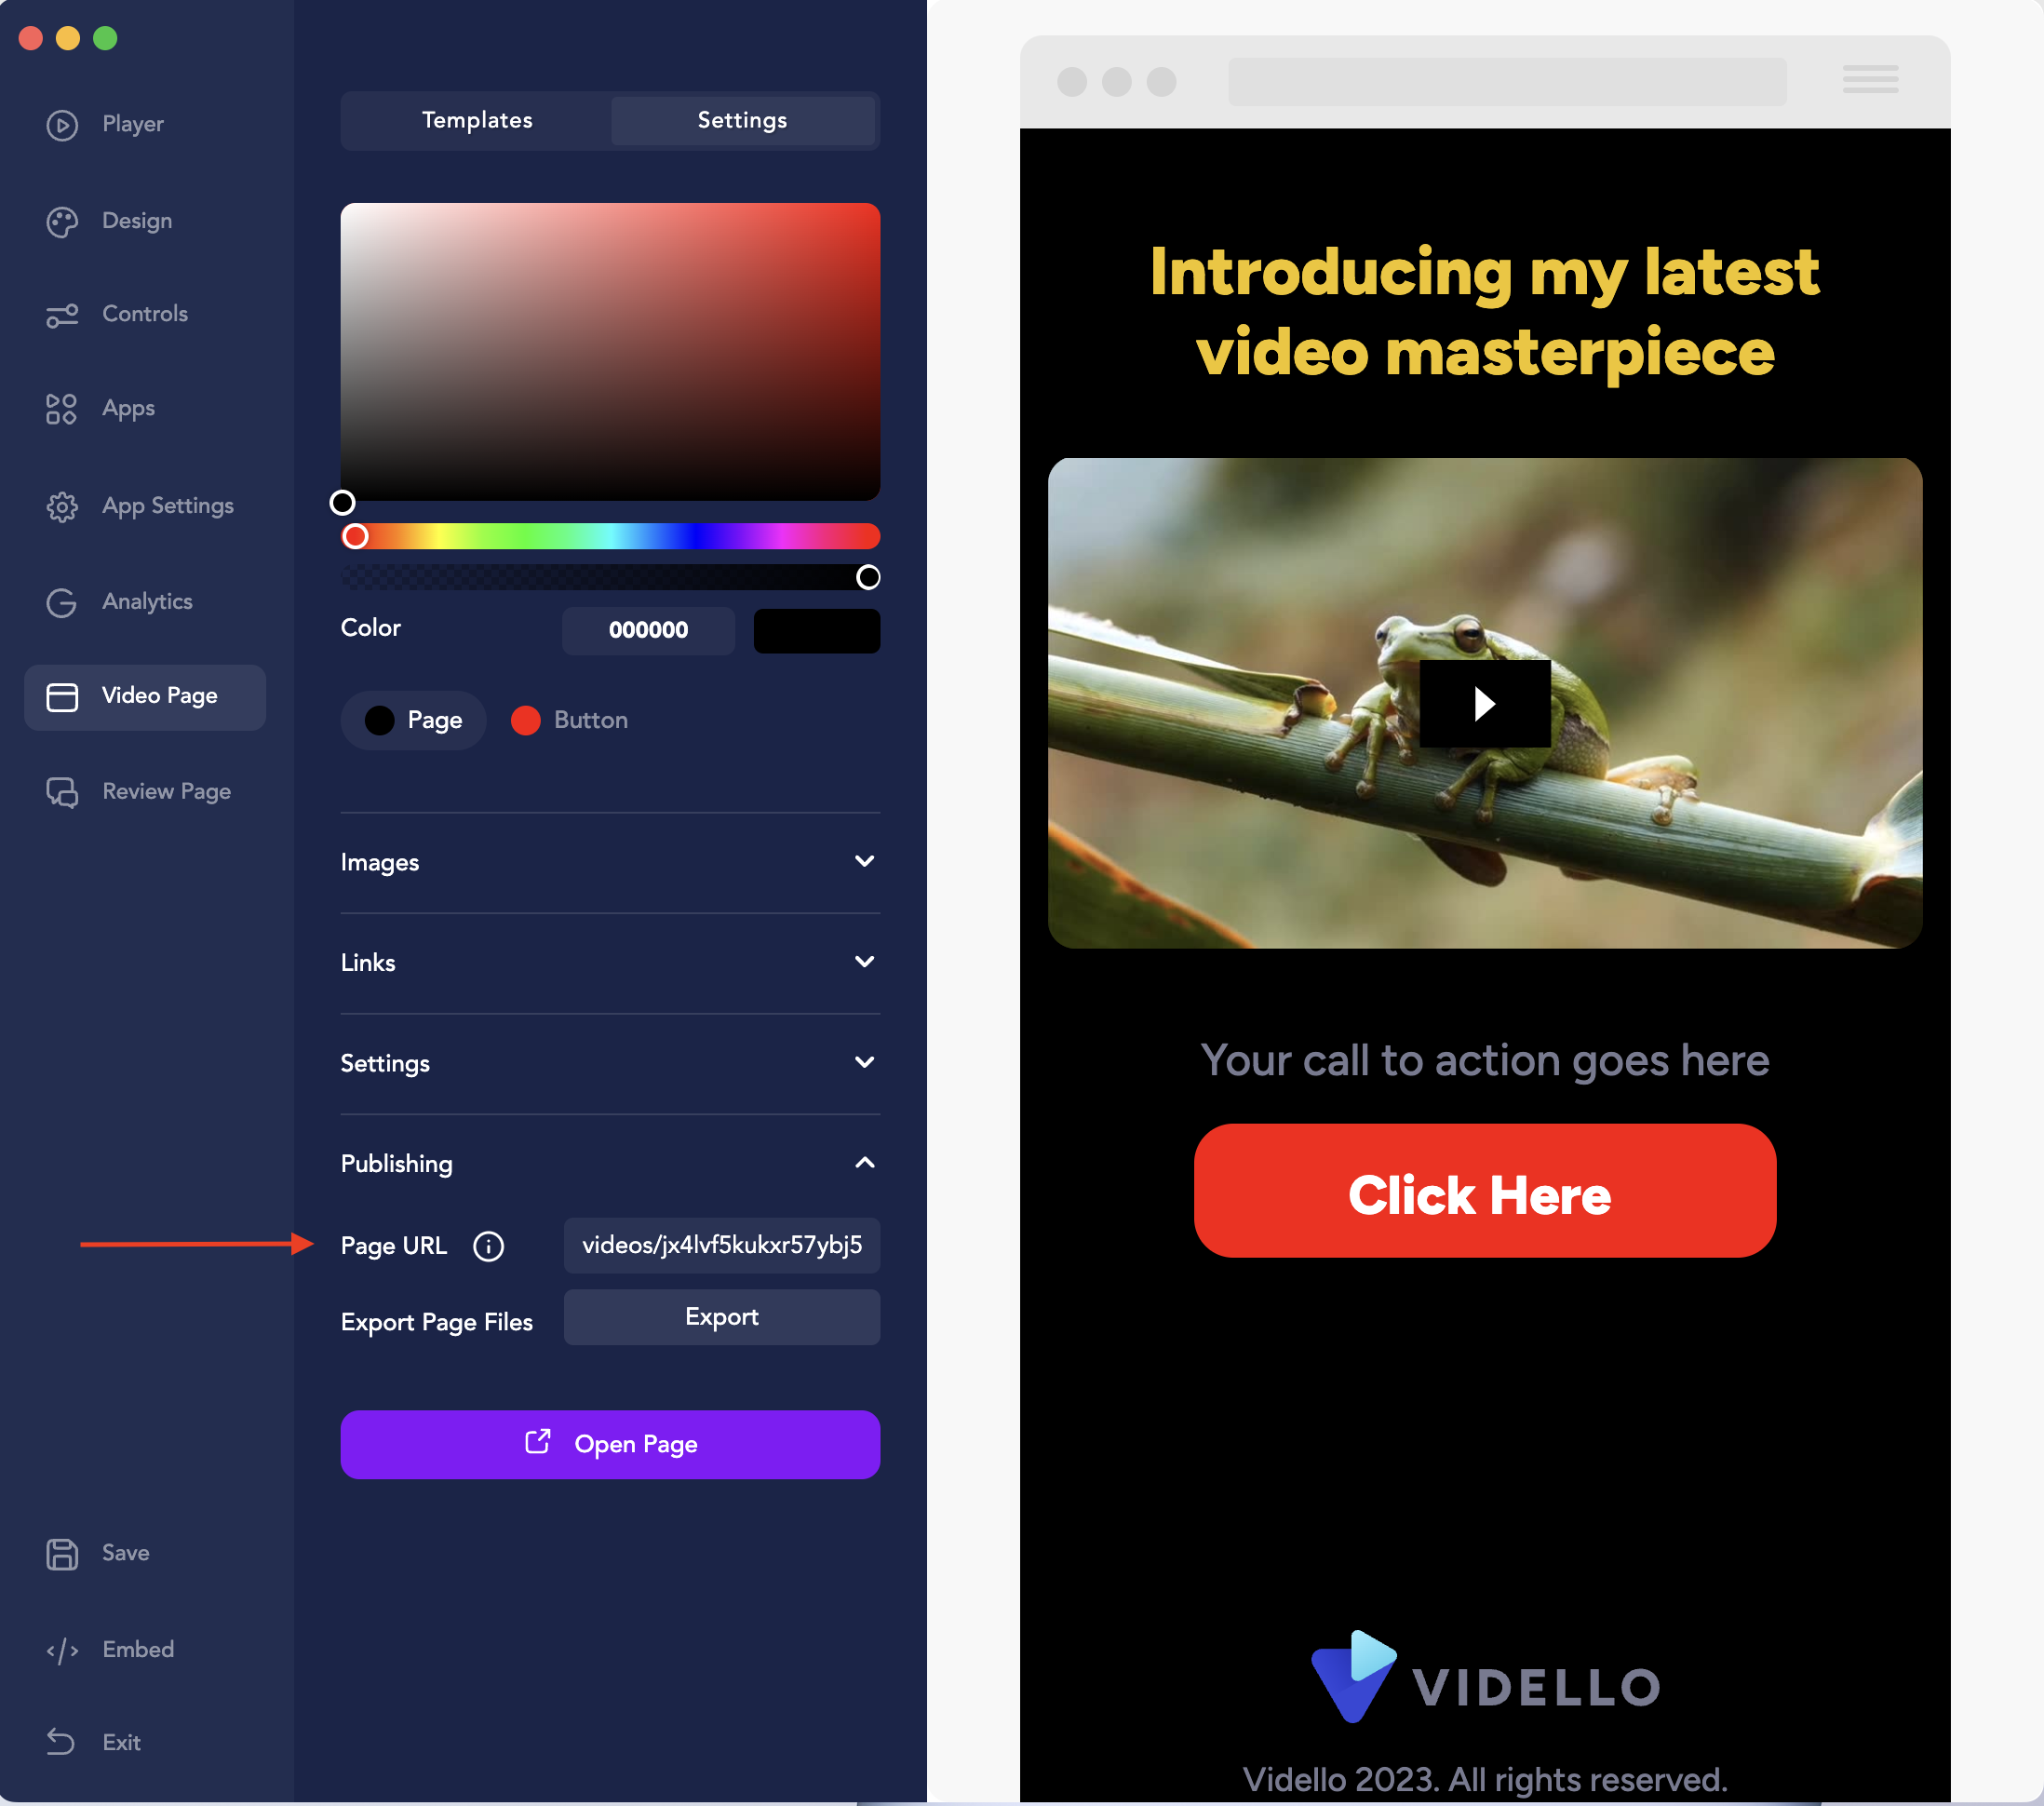Open the Player menu label
Screen dimensions: 2044x1806
tap(133, 125)
